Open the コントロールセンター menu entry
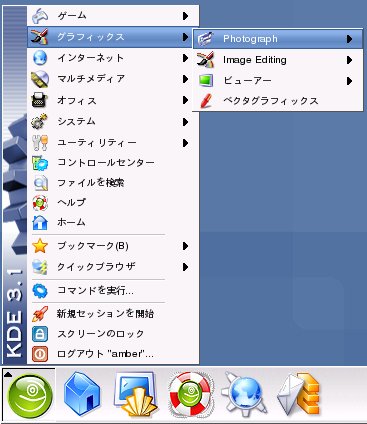The width and height of the screenshot is (367, 424). point(113,163)
